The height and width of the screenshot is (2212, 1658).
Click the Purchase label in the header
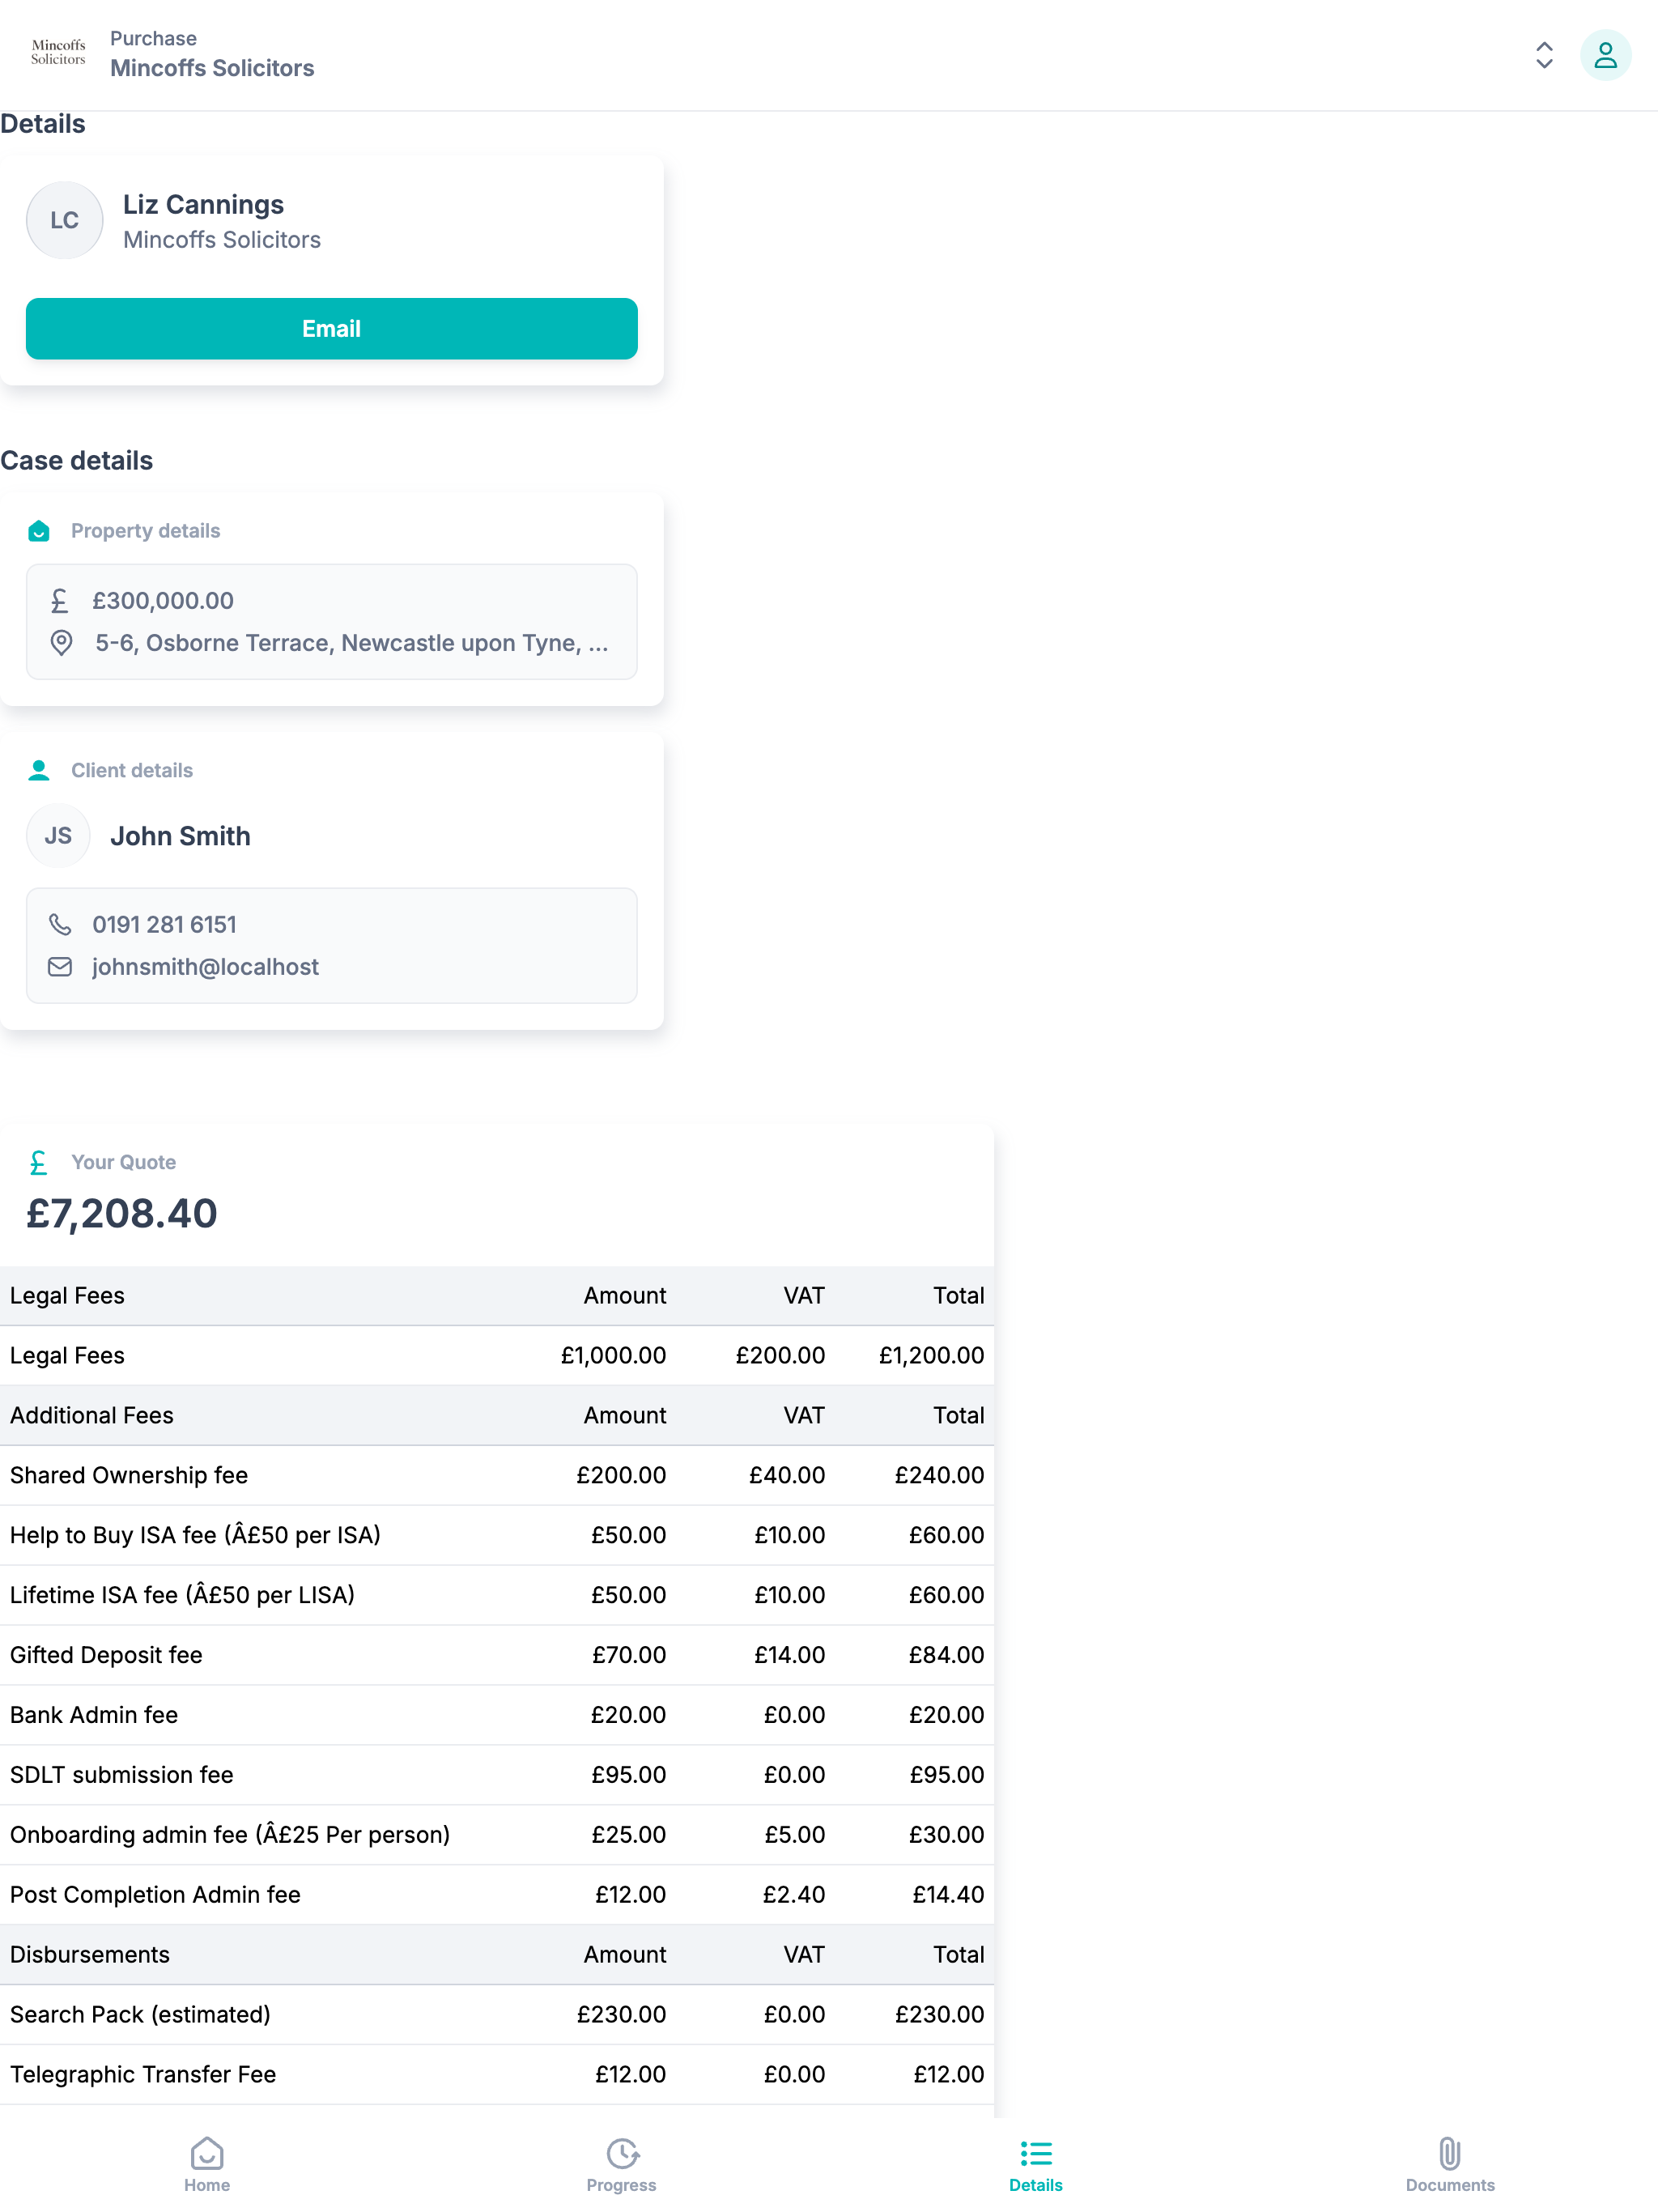pos(153,38)
